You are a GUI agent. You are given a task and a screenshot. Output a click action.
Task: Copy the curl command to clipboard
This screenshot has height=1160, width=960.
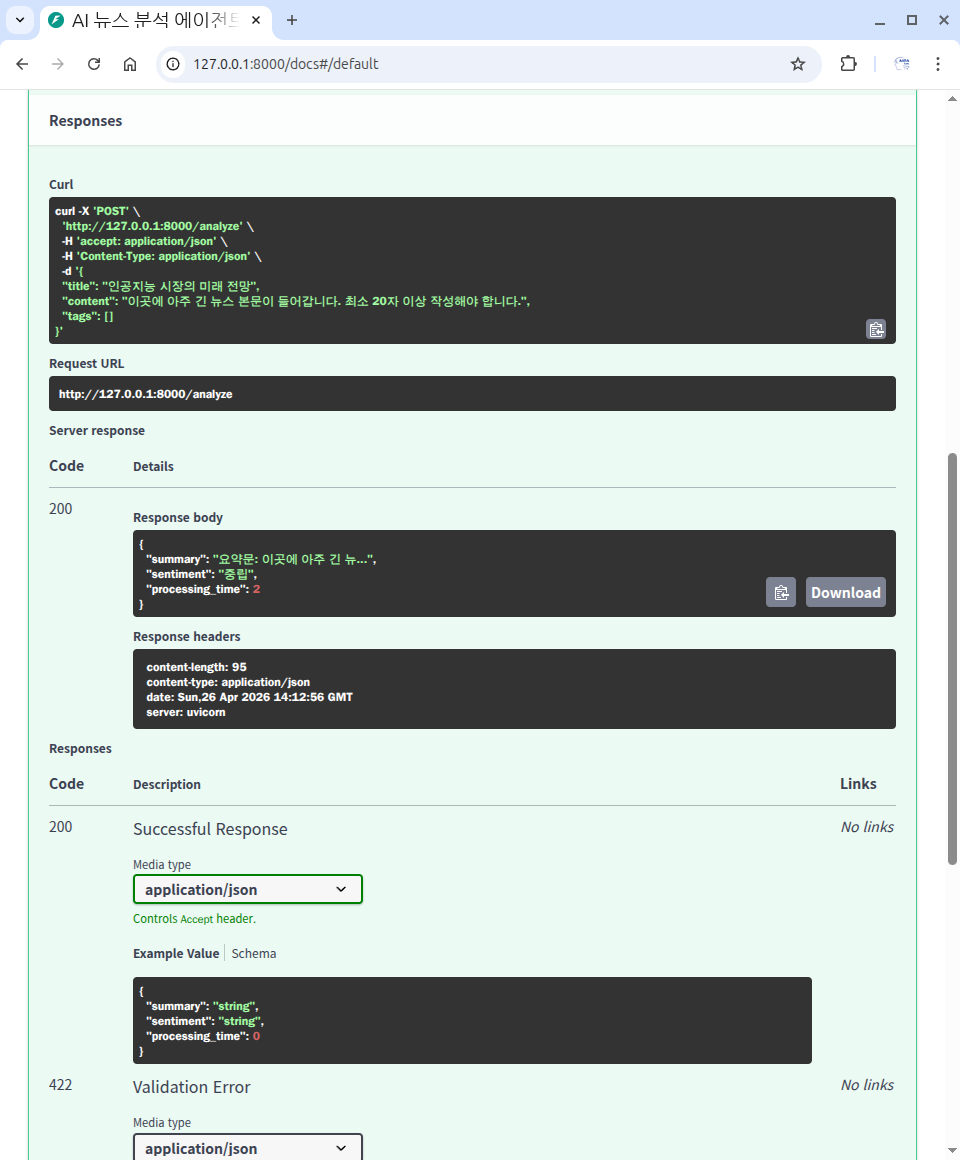(x=875, y=329)
